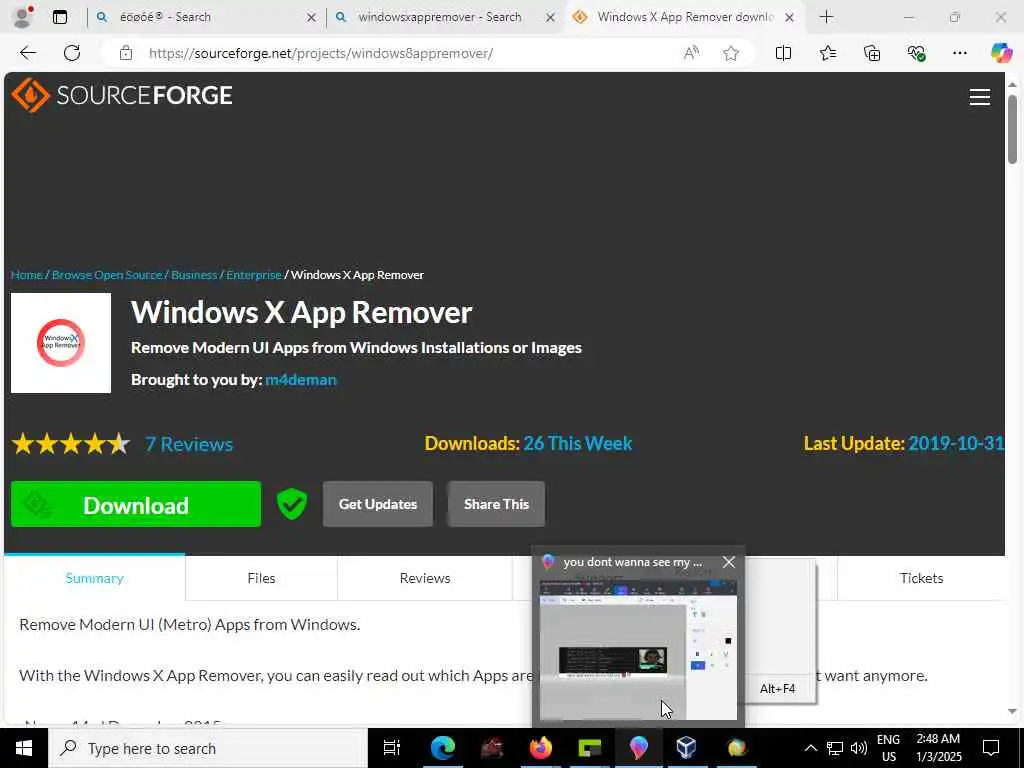Open the green NVIDIA-style taskbar icon
The height and width of the screenshot is (768, 1024).
pos(589,748)
